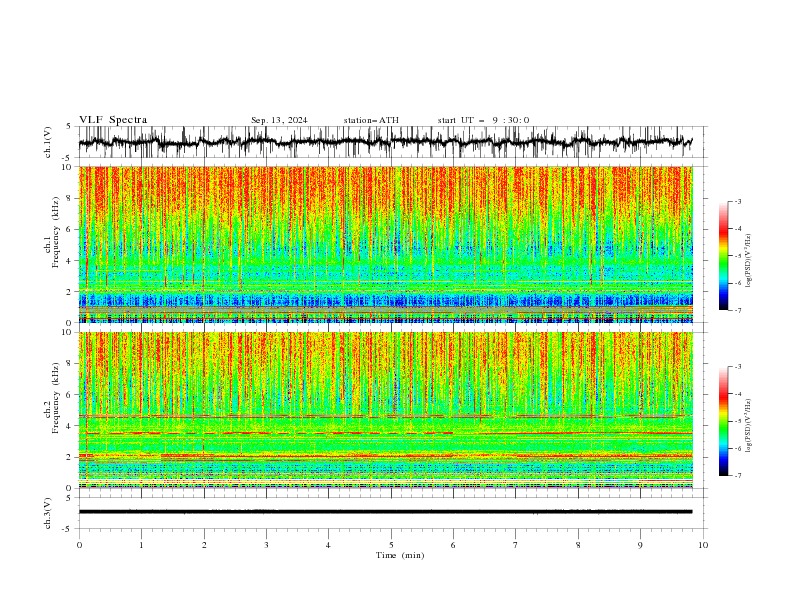Click time axis tick label "2"
This screenshot has width=792, height=612.
point(204,545)
